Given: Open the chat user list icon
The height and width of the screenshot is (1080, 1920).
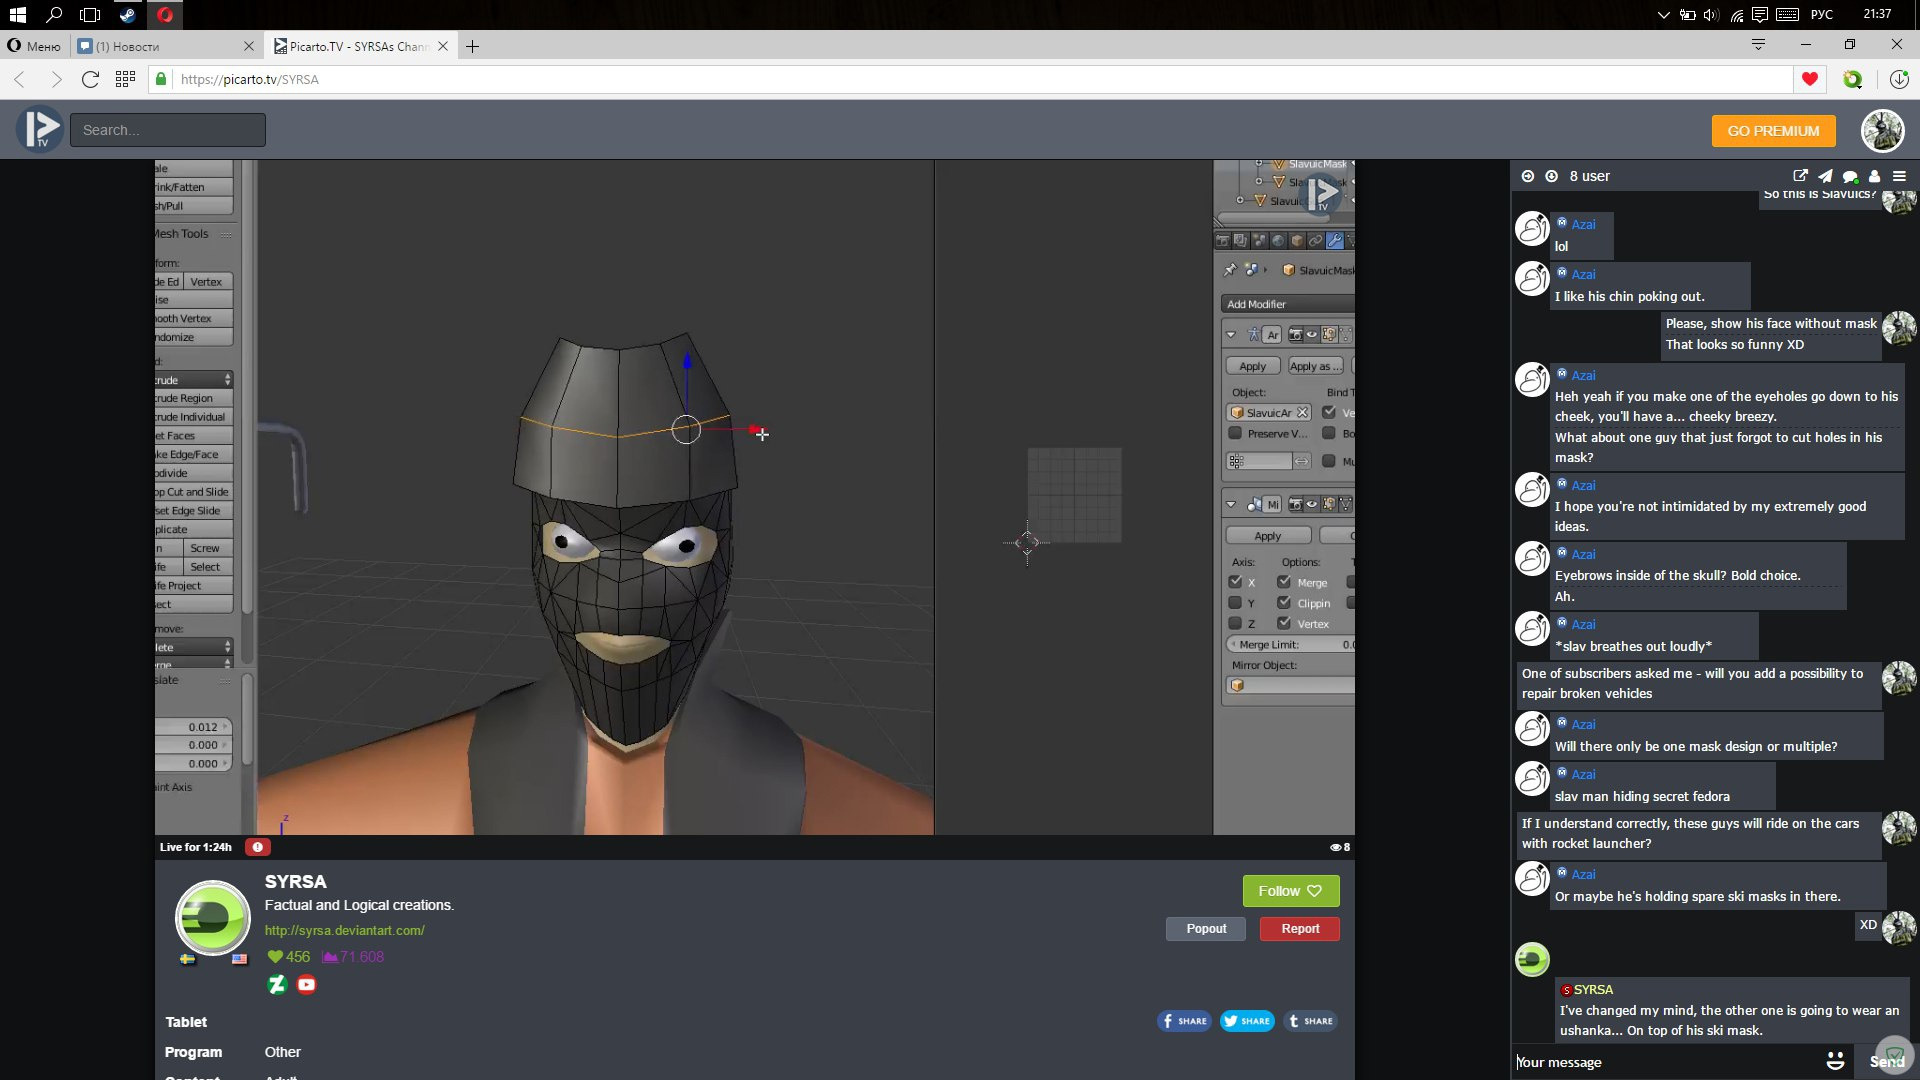Looking at the screenshot, I should pos(1875,176).
